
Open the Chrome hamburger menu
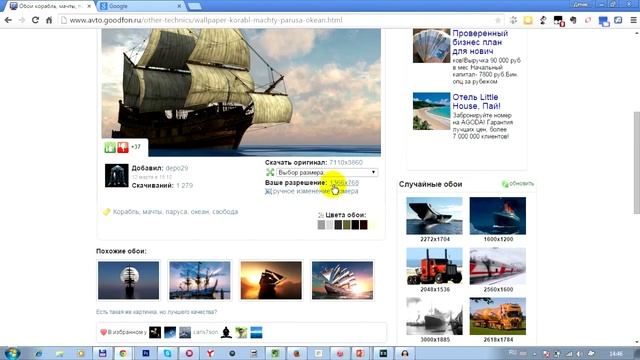[633, 20]
